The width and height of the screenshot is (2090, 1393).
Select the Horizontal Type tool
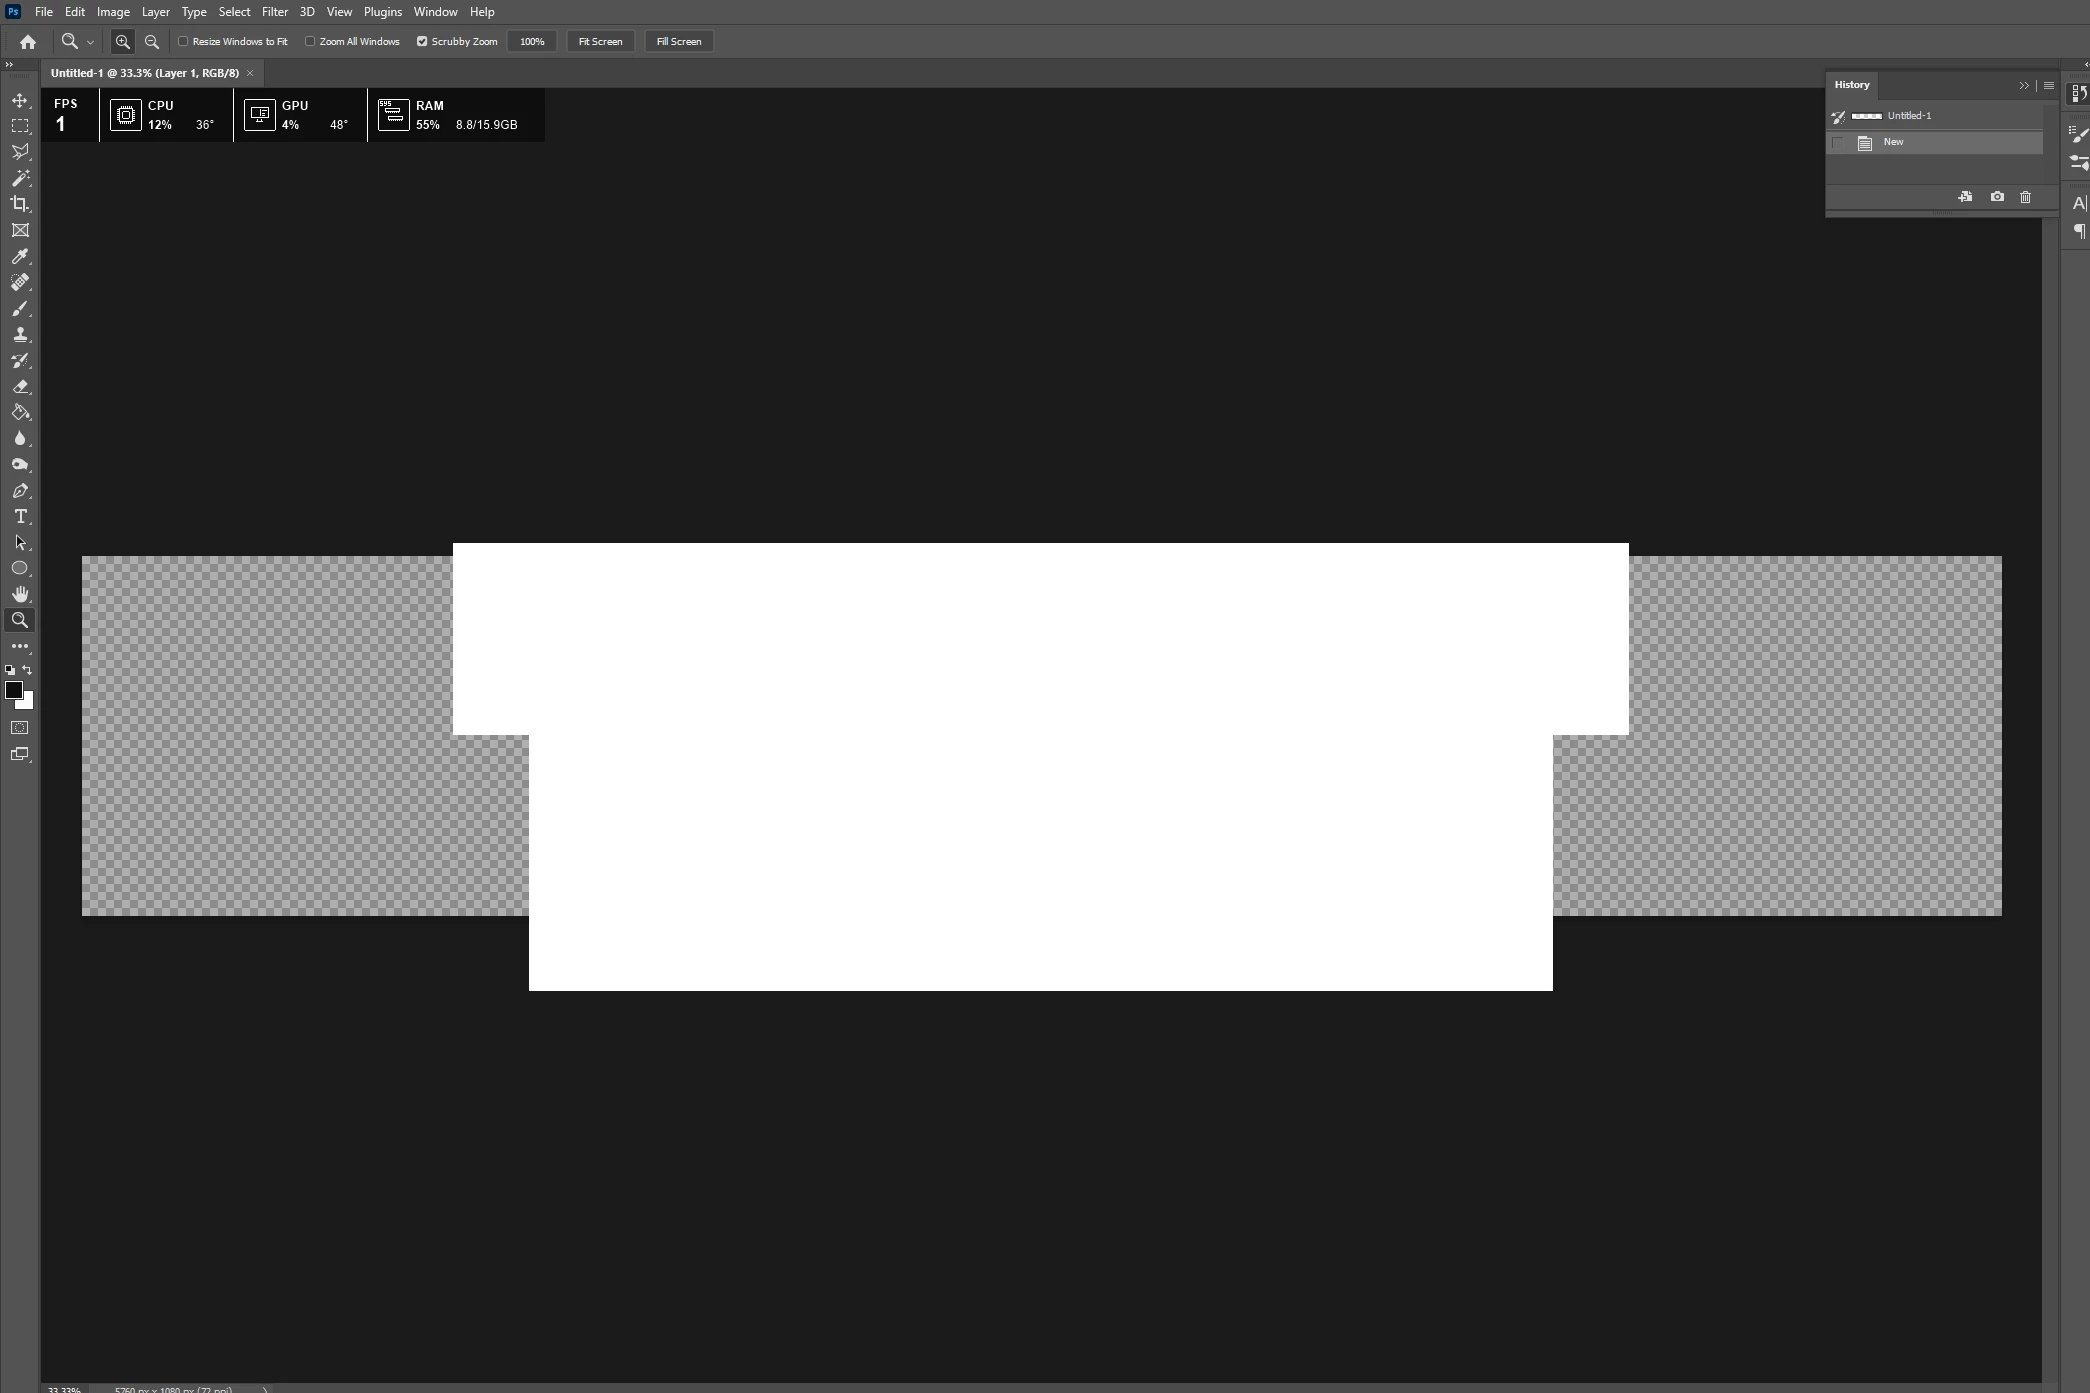click(x=20, y=516)
